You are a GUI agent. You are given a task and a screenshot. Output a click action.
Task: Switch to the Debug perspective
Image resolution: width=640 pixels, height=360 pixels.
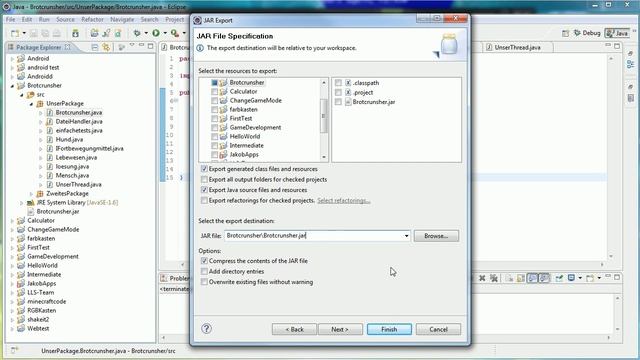(x=587, y=33)
